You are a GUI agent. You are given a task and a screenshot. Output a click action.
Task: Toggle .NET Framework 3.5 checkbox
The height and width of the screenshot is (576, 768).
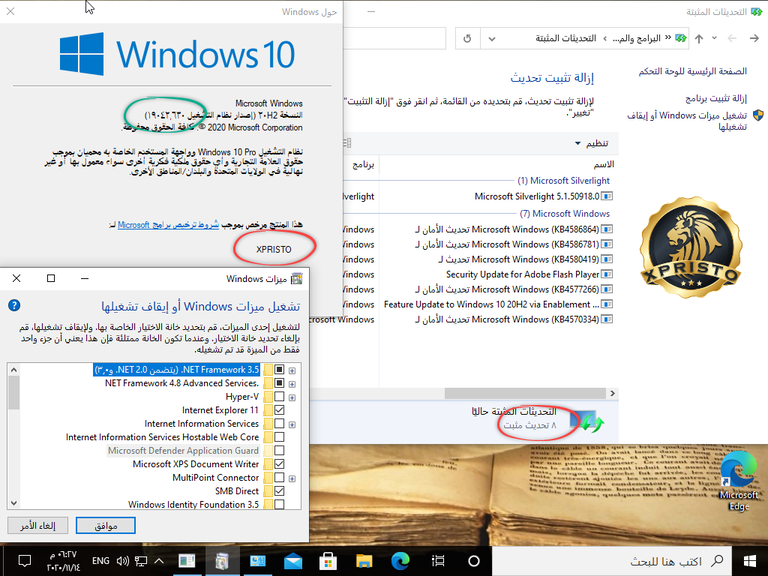pos(279,369)
